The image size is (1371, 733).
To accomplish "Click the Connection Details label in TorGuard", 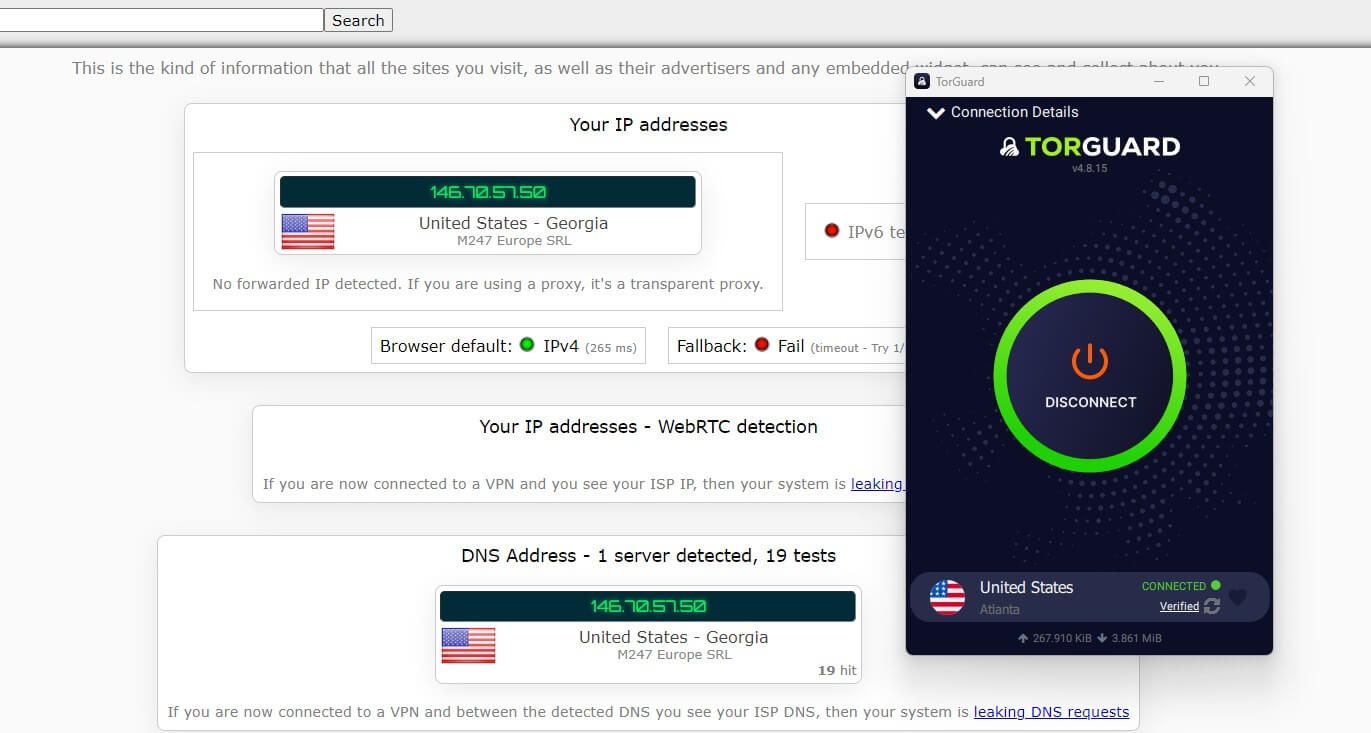I will point(1014,112).
